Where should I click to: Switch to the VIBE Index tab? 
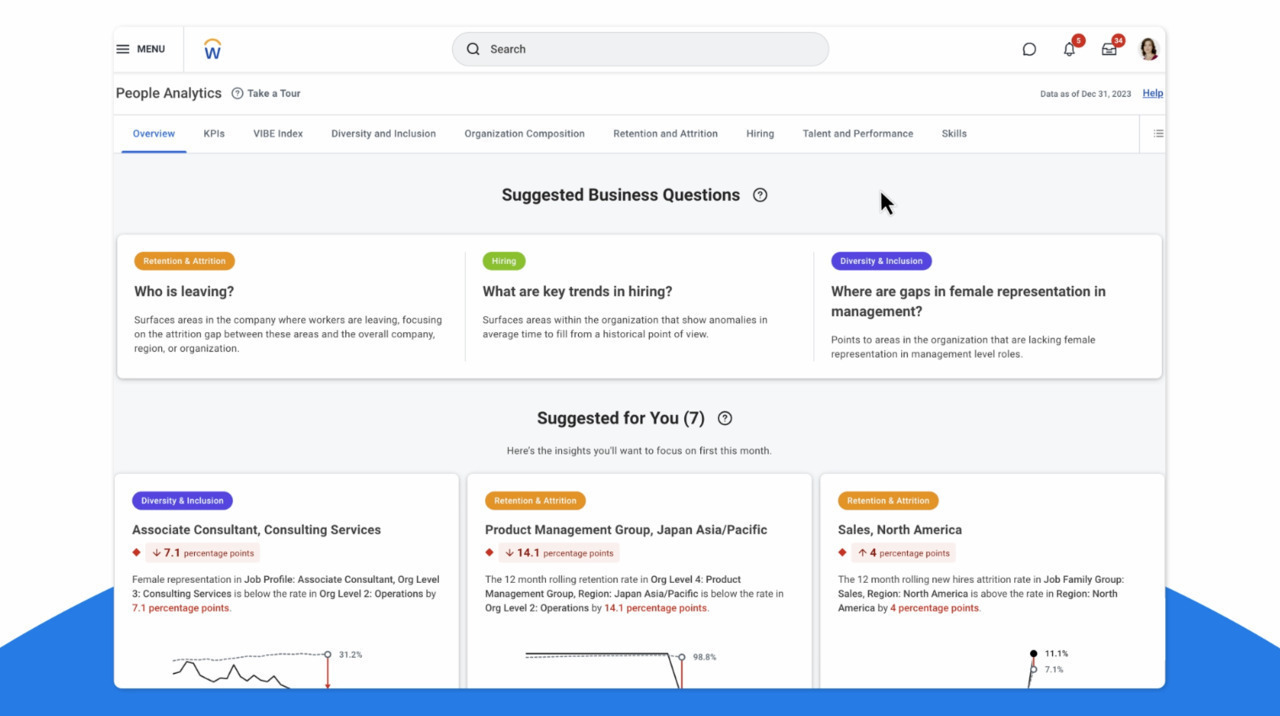[x=278, y=133]
